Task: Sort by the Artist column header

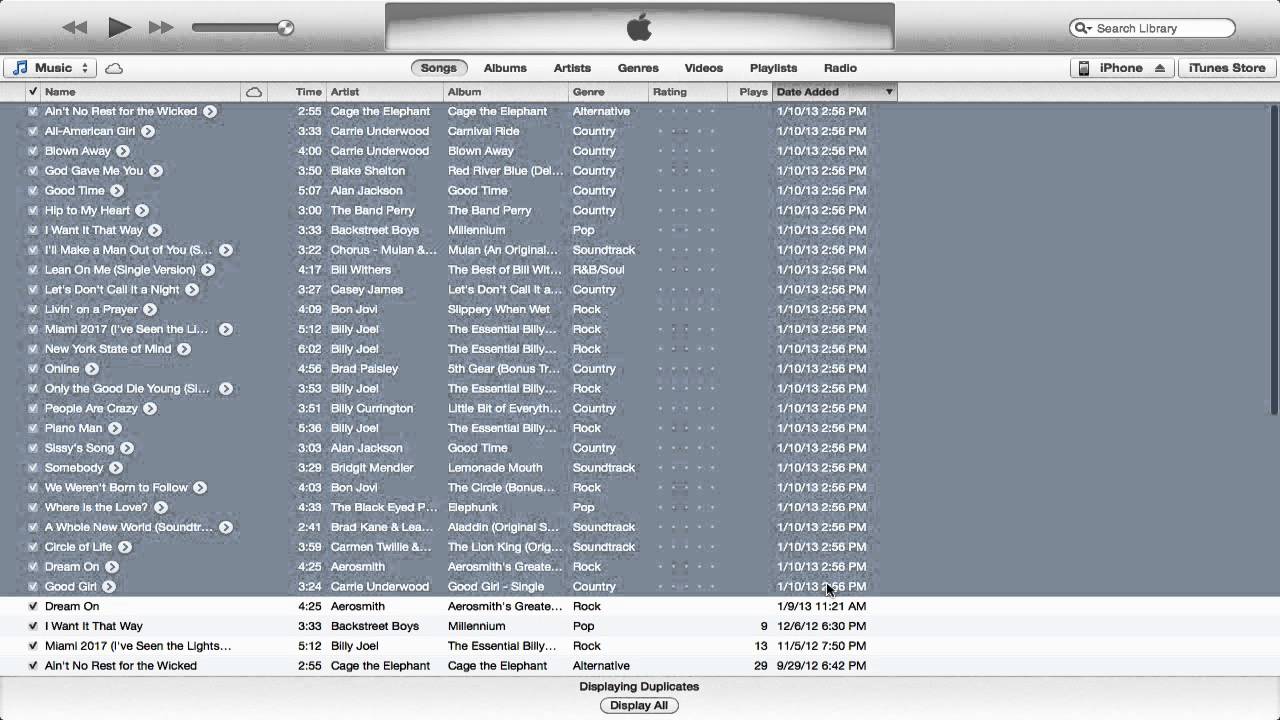Action: coord(385,92)
